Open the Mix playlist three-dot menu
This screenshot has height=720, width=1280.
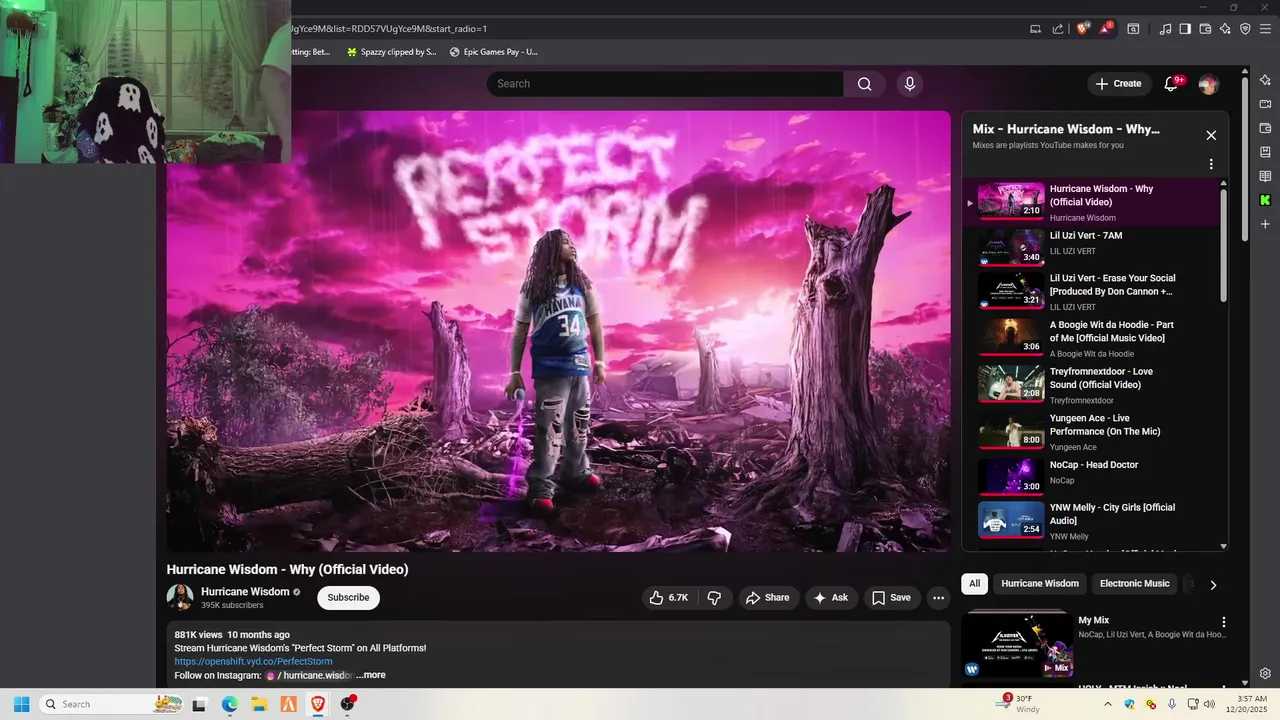click(x=1211, y=164)
